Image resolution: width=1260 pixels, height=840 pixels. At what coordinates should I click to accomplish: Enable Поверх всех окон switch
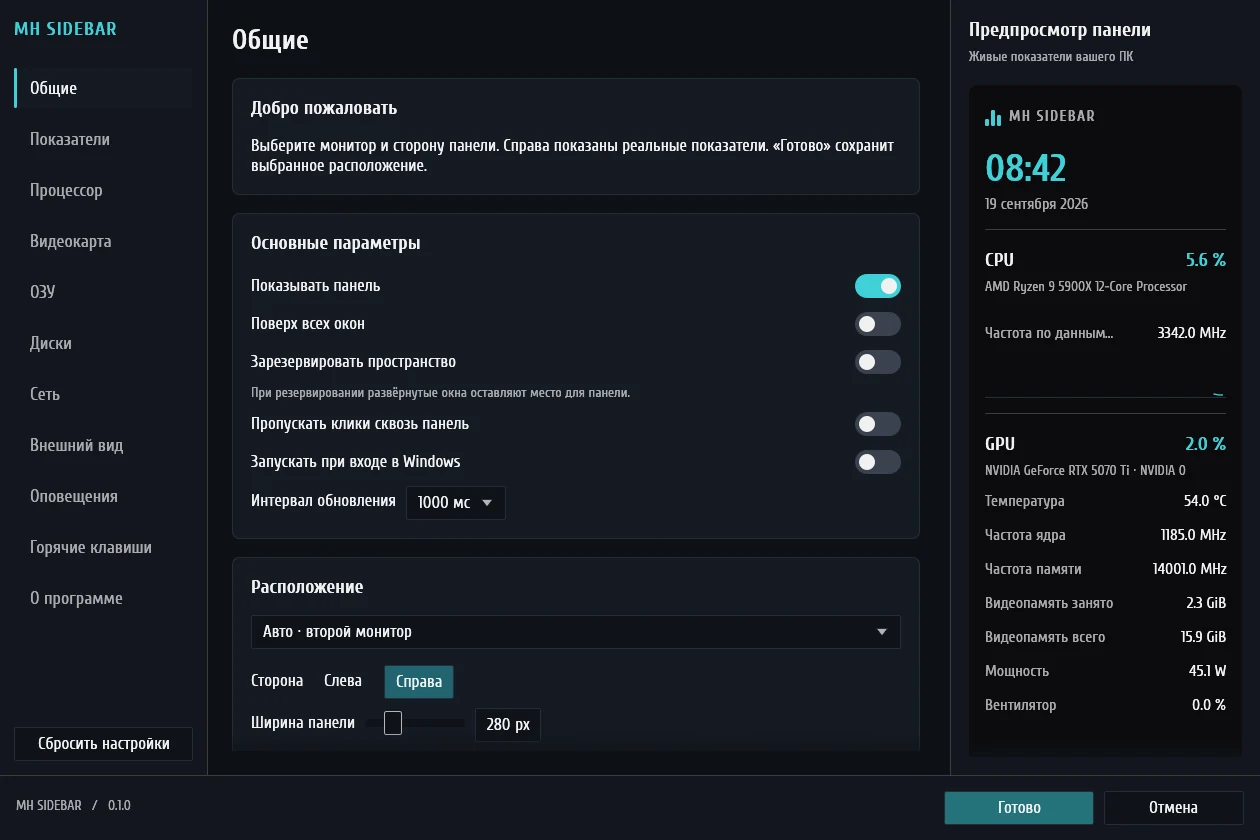(878, 324)
